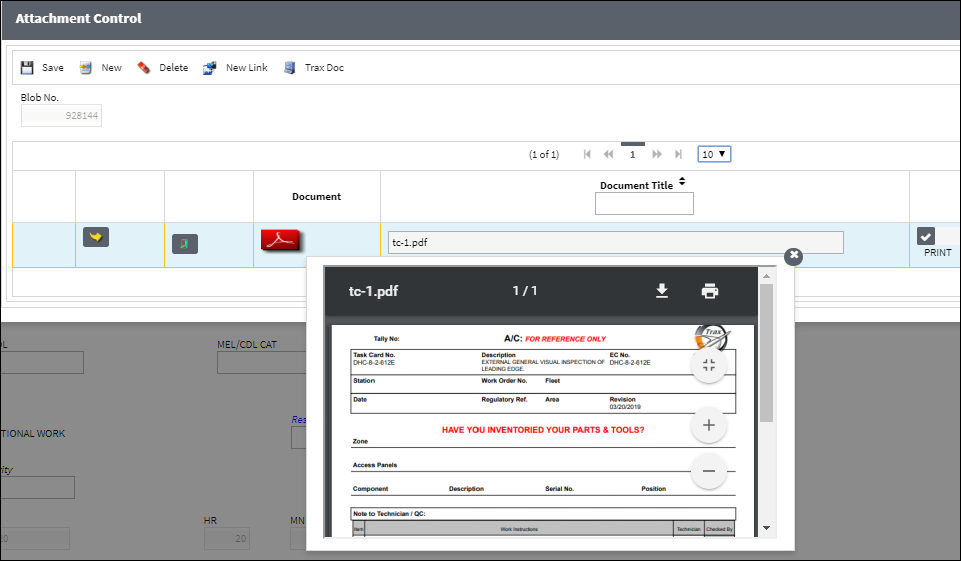Go to last page of results
Viewport: 961px width, 561px height.
pos(678,155)
